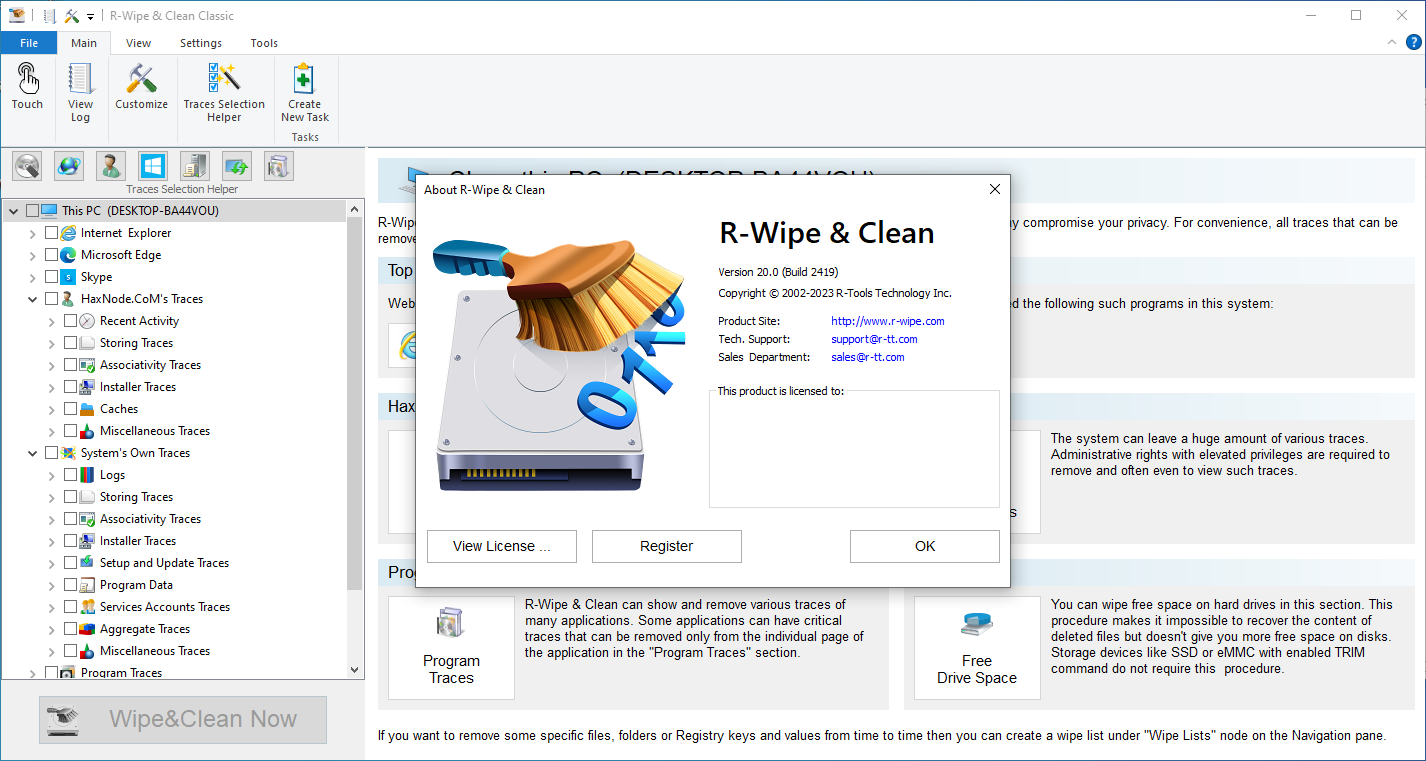This screenshot has height=761, width=1426.
Task: Launch Traces Selection Helper from ribbon
Action: tap(224, 92)
